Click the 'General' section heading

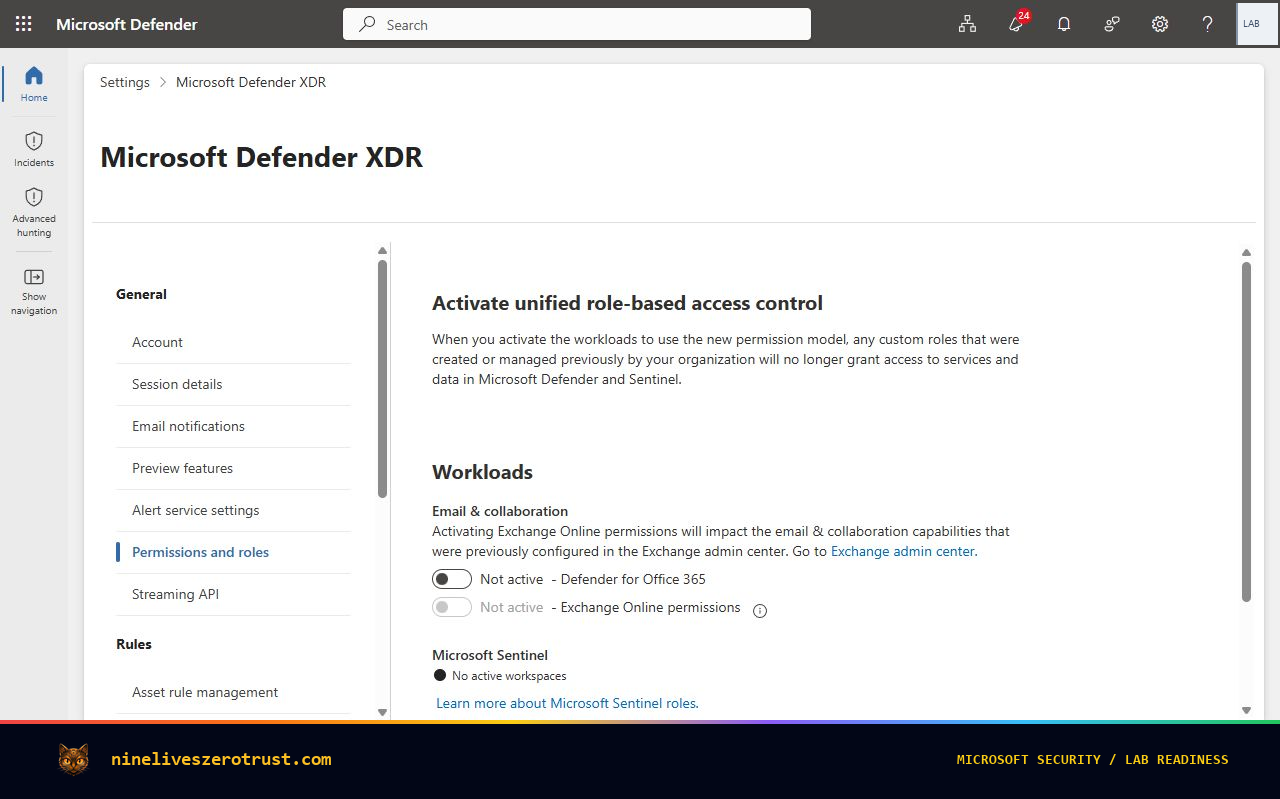point(141,294)
